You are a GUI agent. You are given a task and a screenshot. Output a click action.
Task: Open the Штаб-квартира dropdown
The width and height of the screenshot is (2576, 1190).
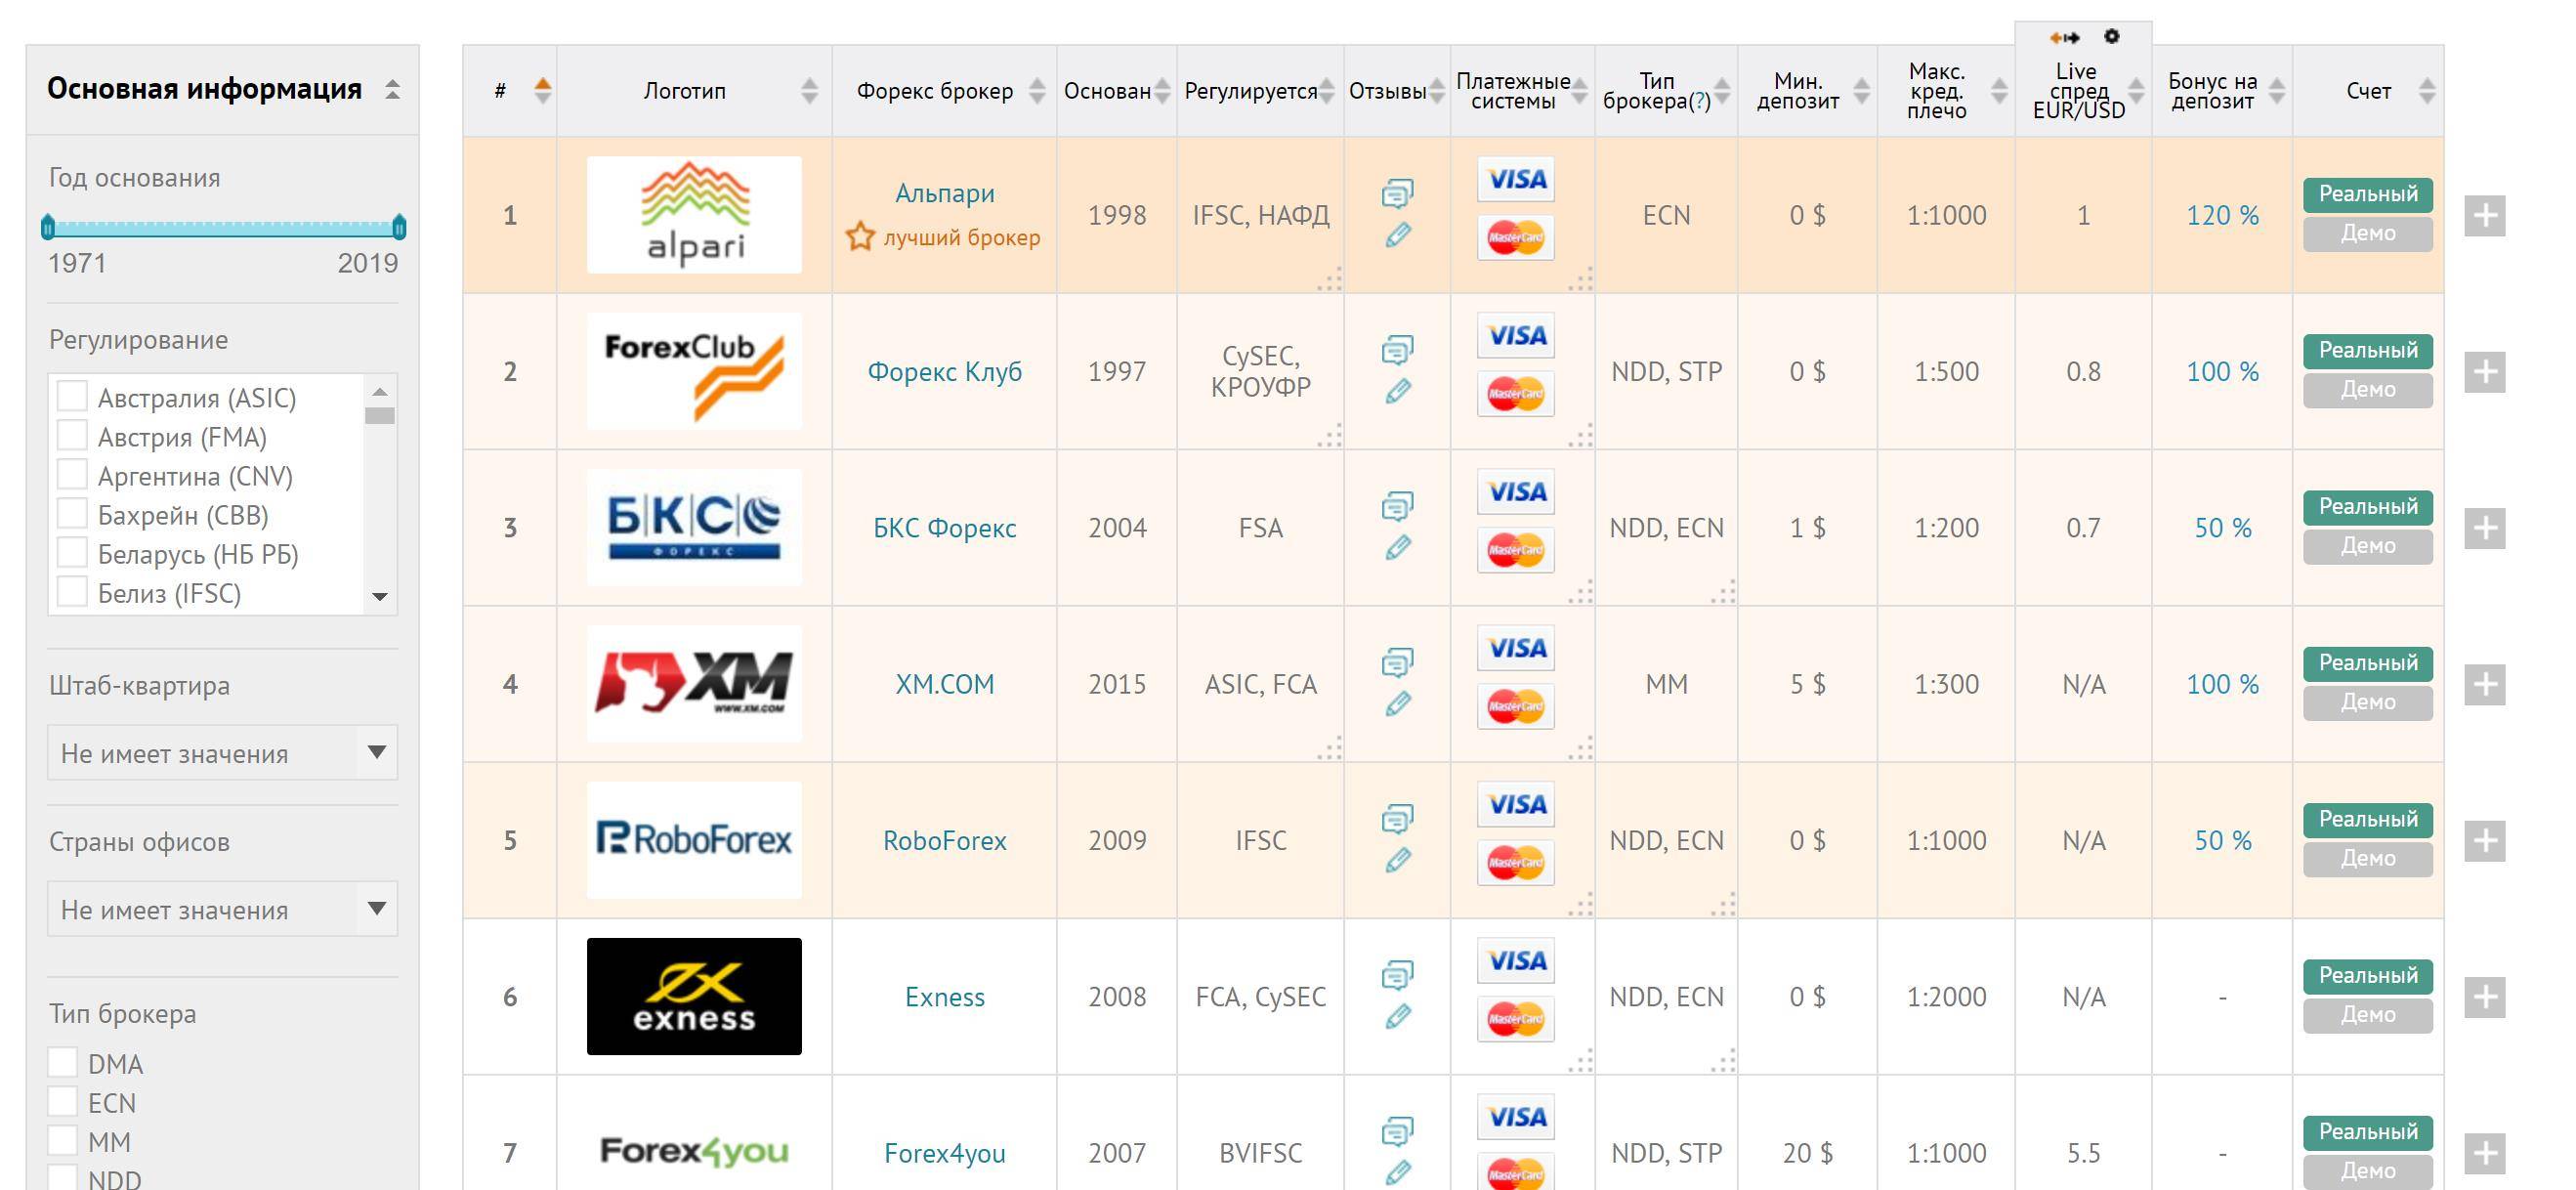point(222,753)
